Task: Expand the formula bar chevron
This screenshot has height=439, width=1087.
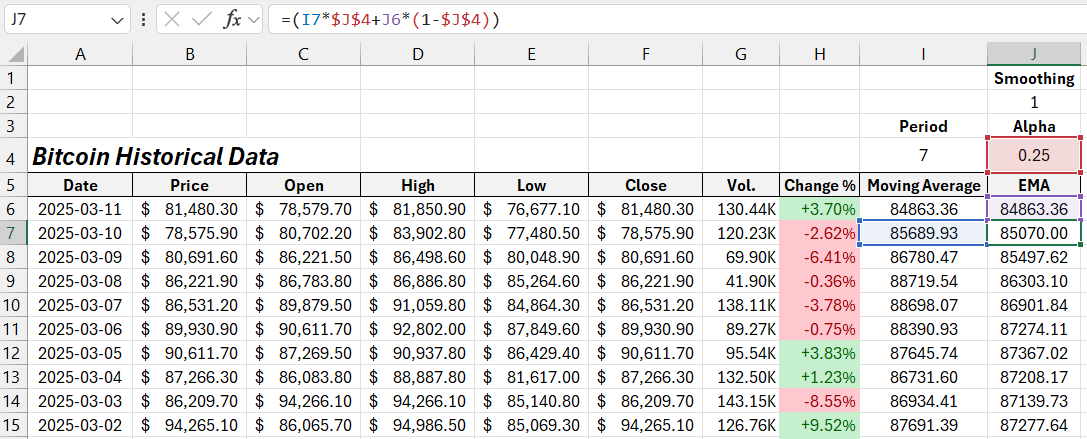Action: pos(254,20)
